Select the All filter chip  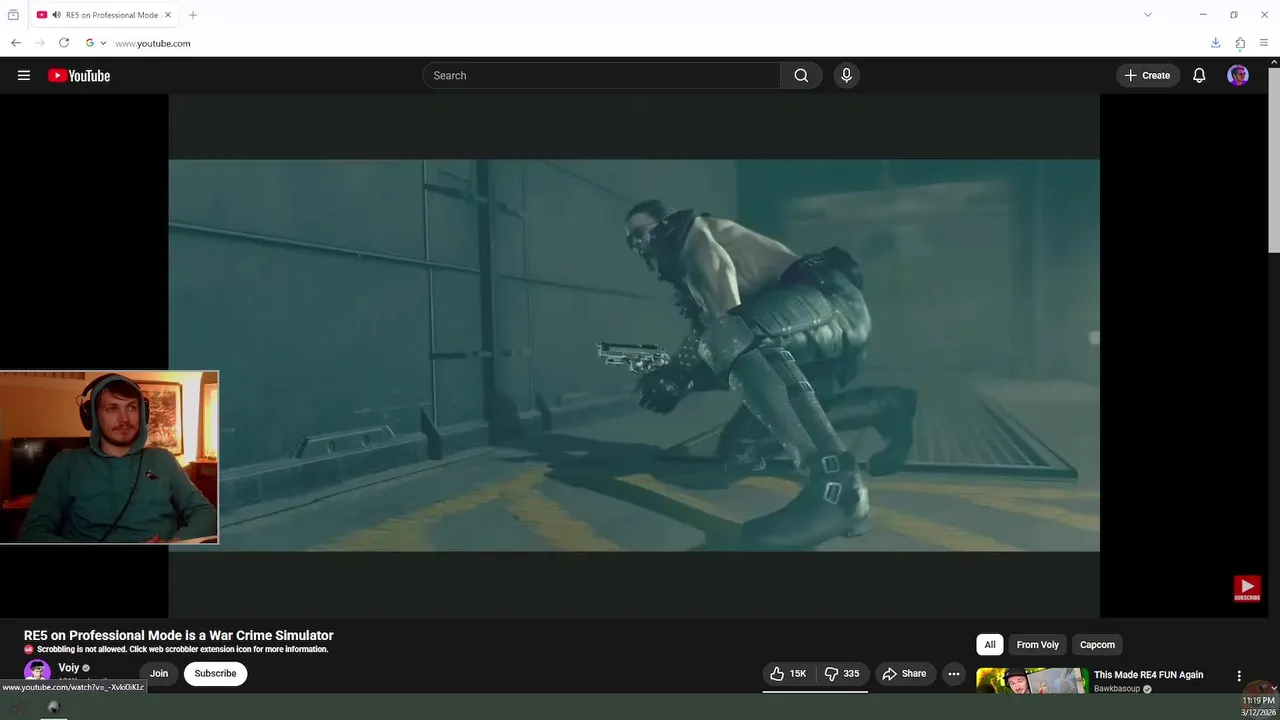[990, 645]
